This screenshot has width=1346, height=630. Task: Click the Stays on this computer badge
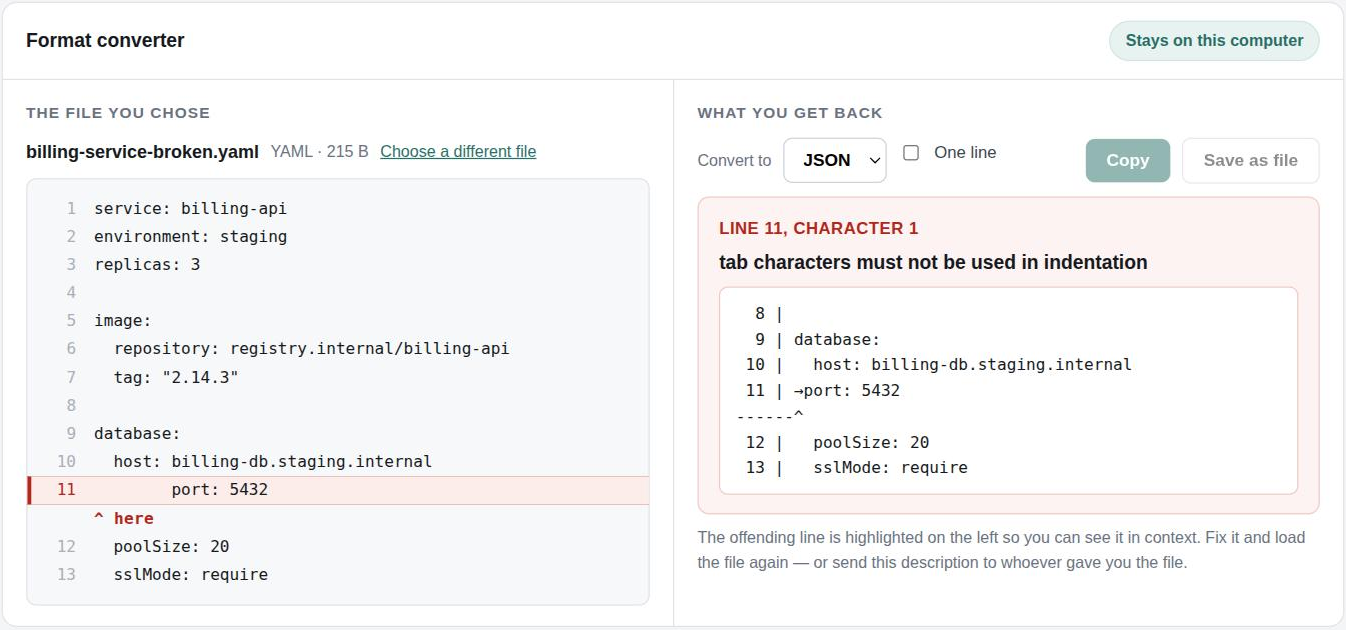(1214, 41)
